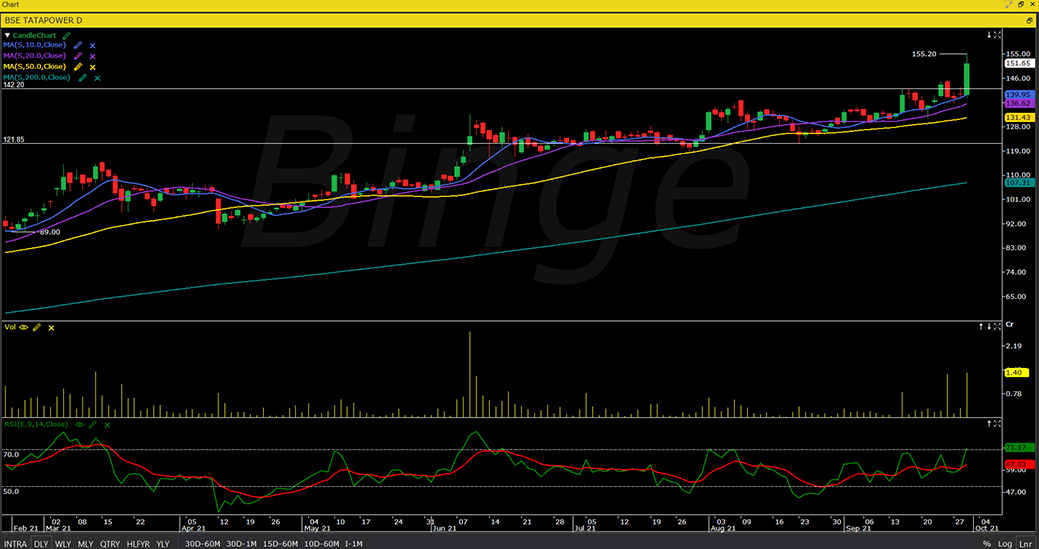Viewport: 1039px width, 549px height.
Task: Maximize the Vol panel
Action: [x=997, y=326]
